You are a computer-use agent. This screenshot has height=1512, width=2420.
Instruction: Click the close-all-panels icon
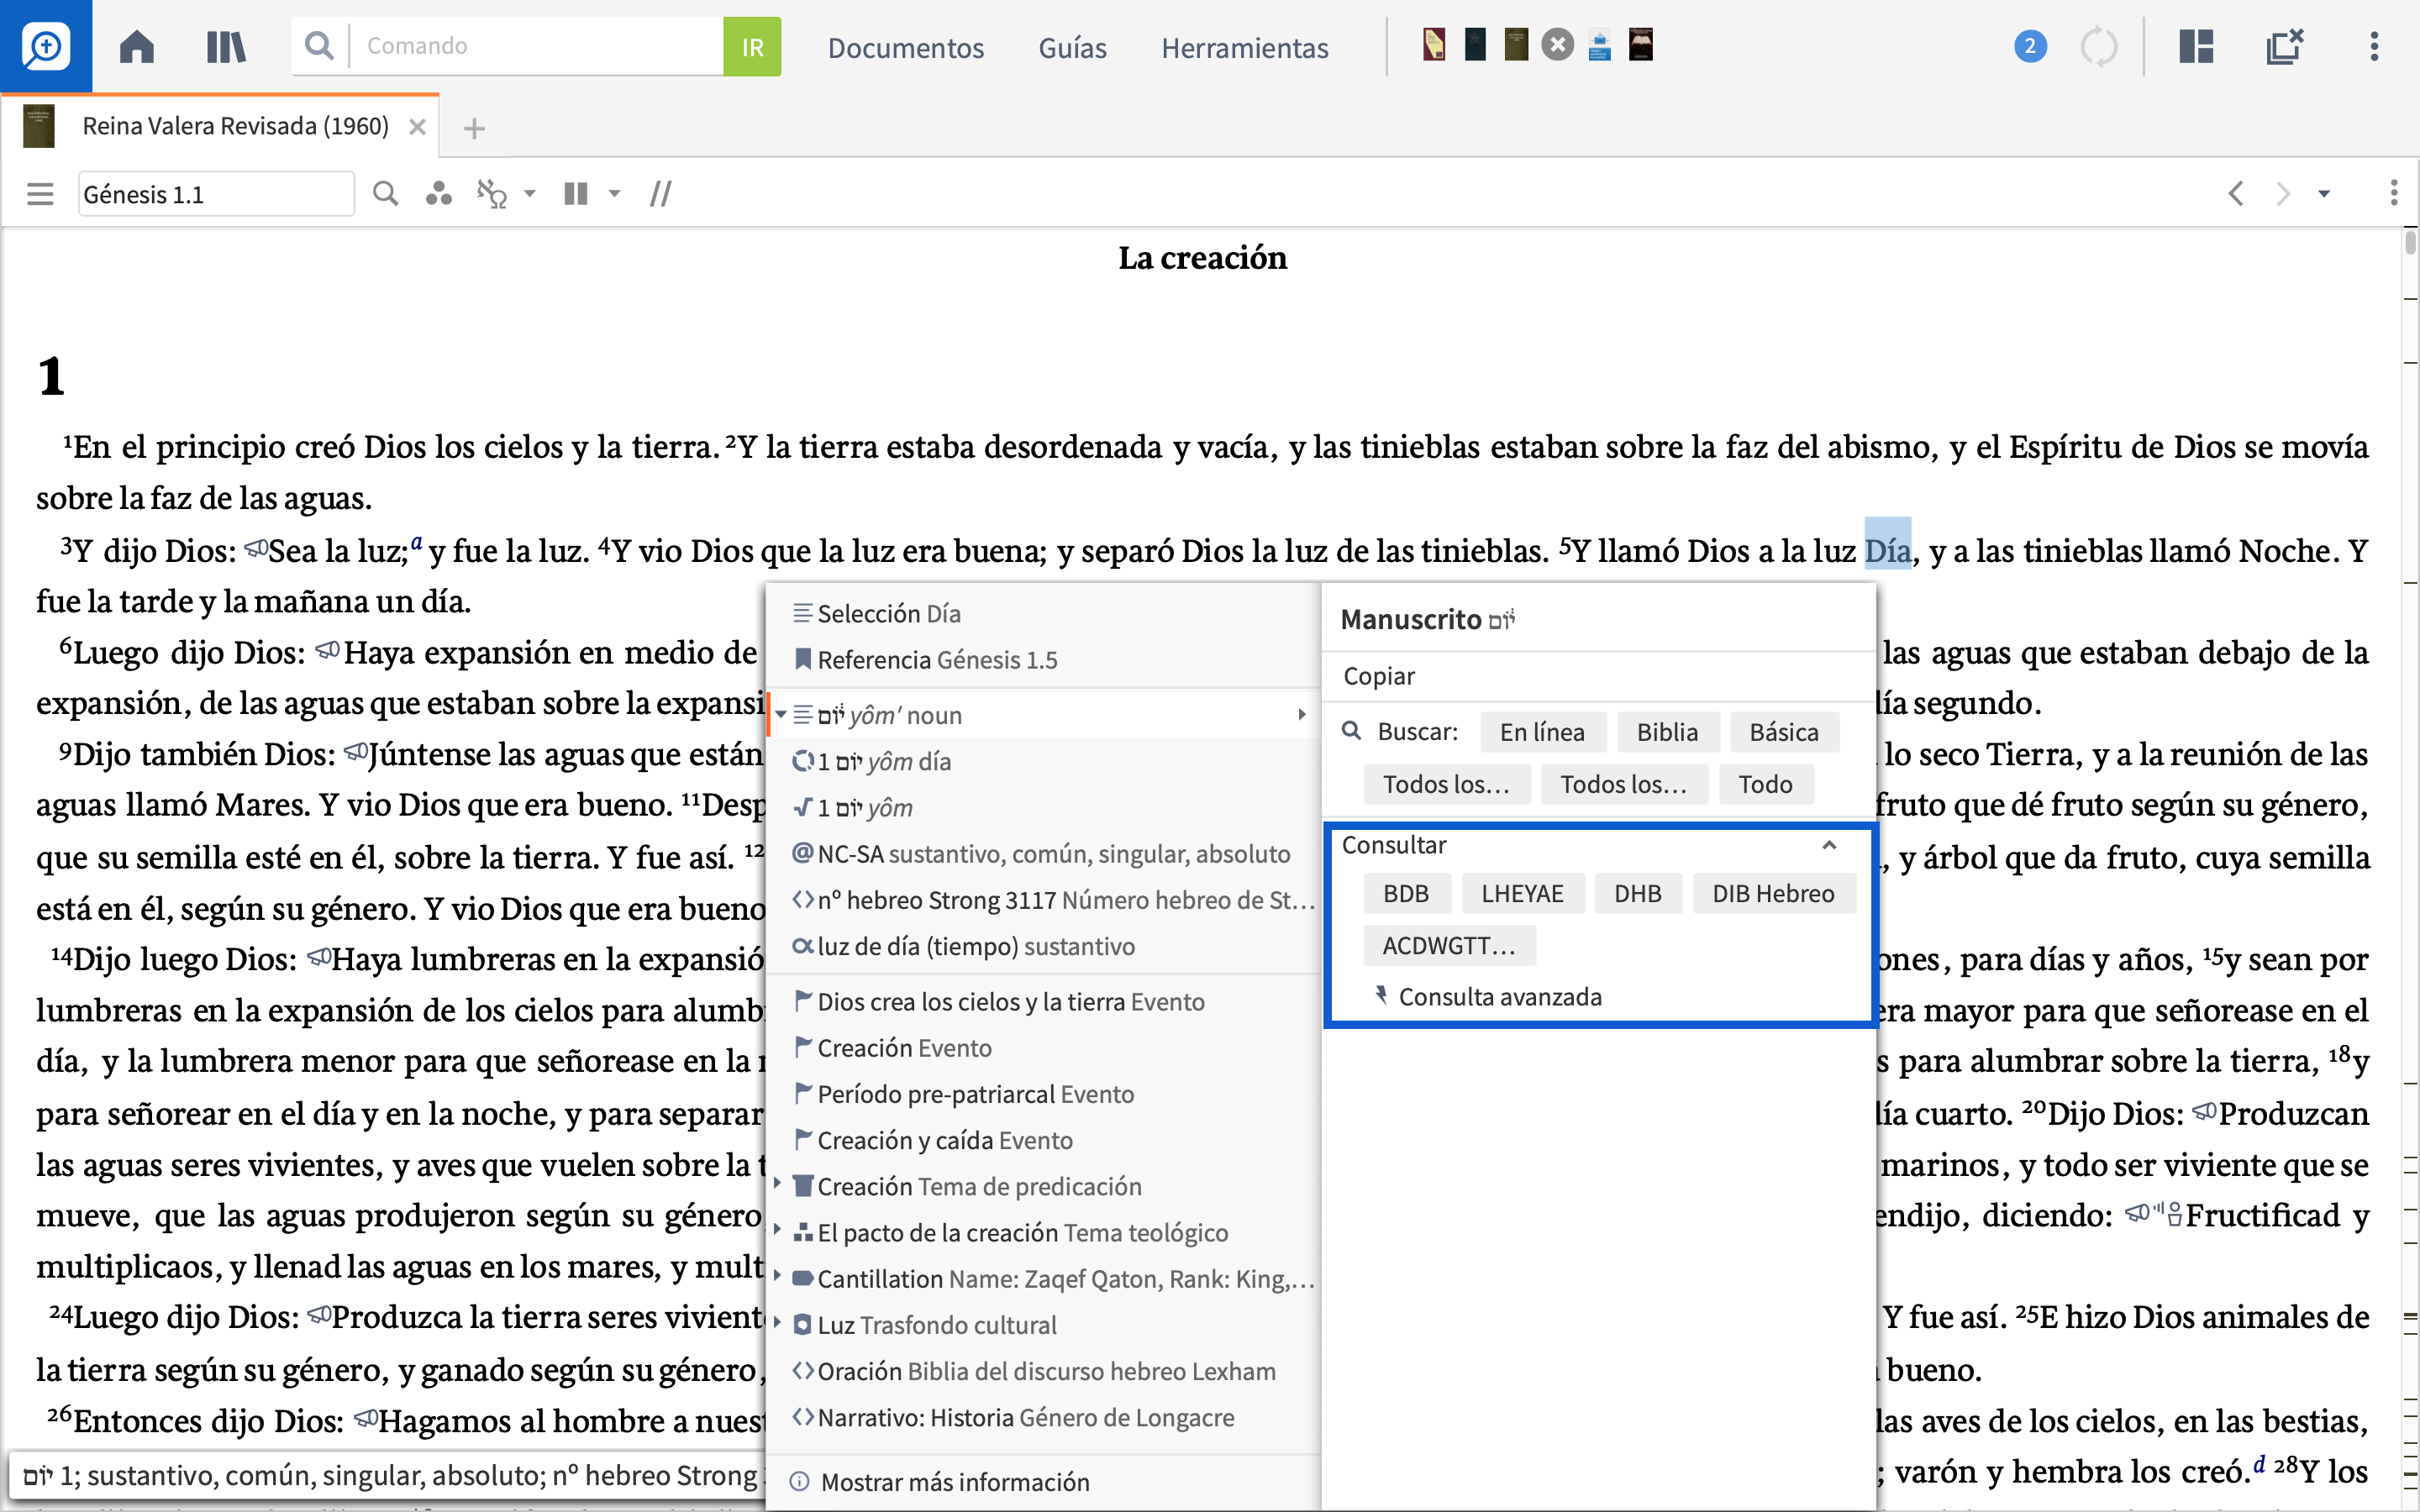pos(2284,46)
